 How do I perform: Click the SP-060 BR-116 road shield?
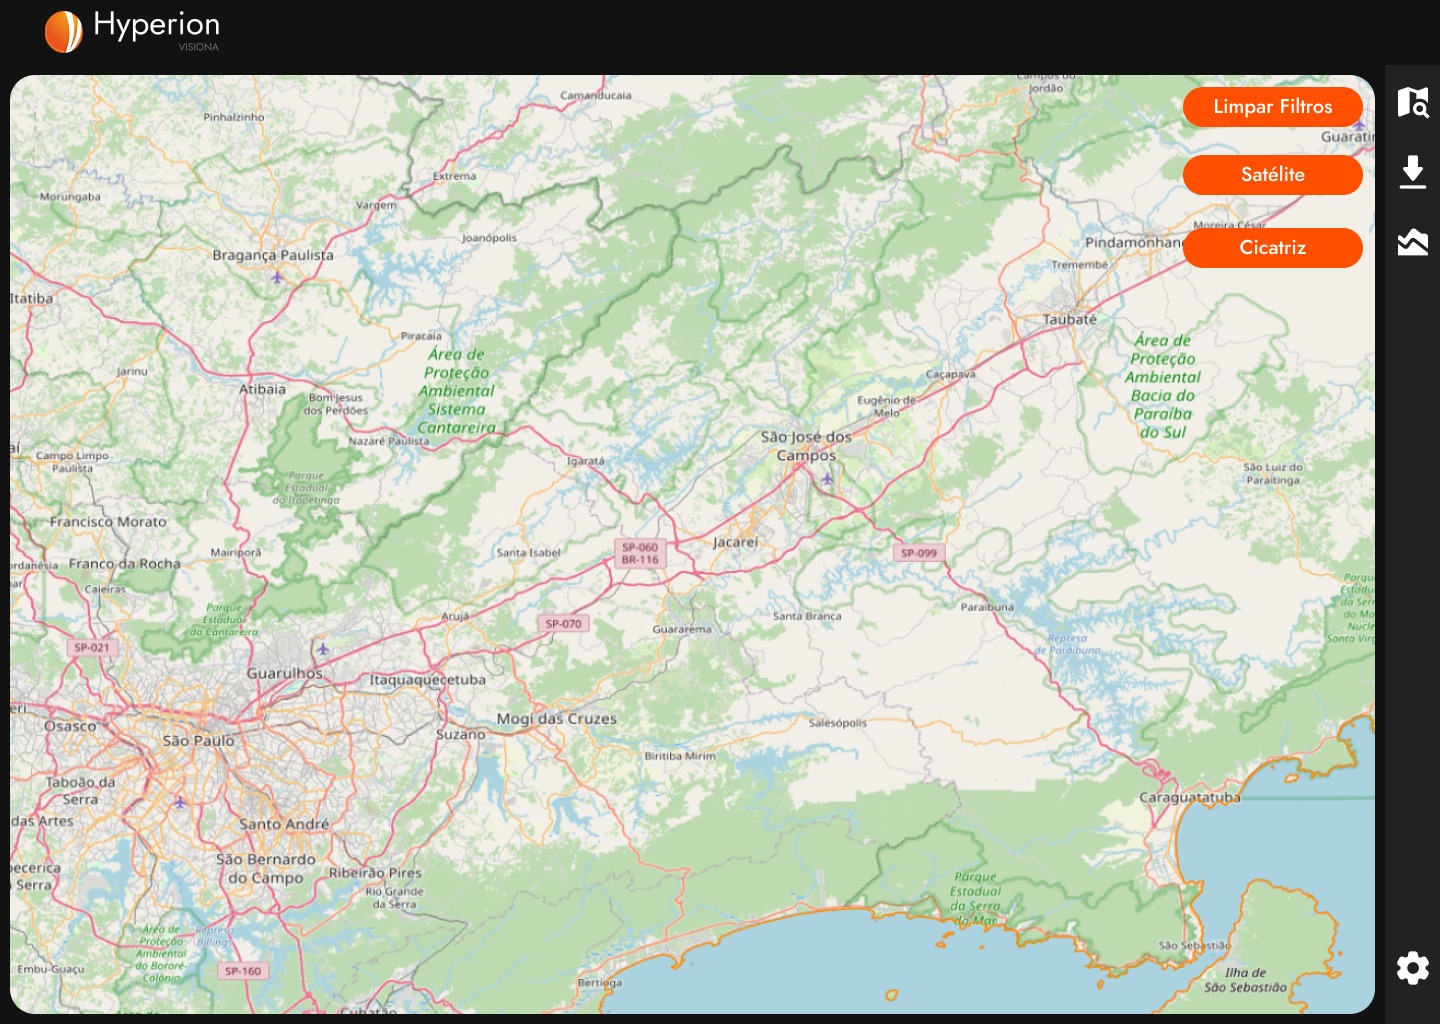click(x=640, y=554)
